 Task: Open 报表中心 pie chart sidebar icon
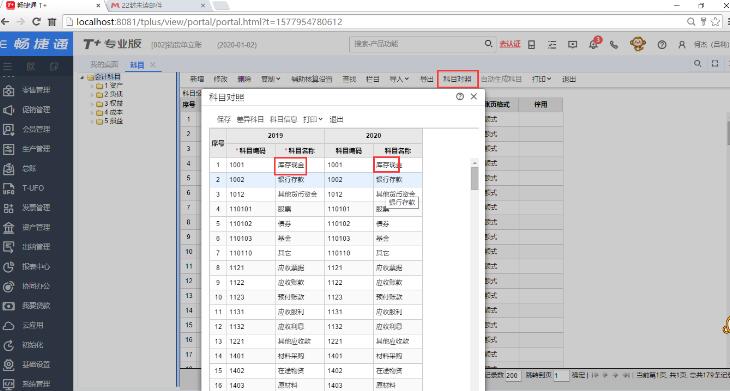click(9, 267)
